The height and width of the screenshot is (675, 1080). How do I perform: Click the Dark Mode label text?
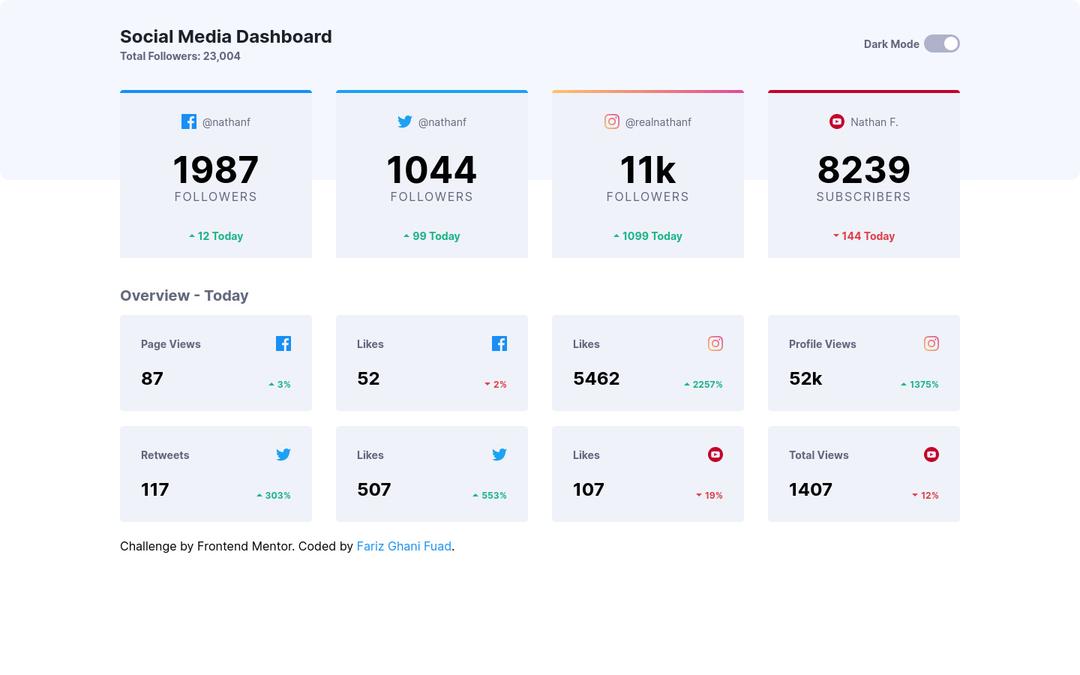[x=891, y=44]
